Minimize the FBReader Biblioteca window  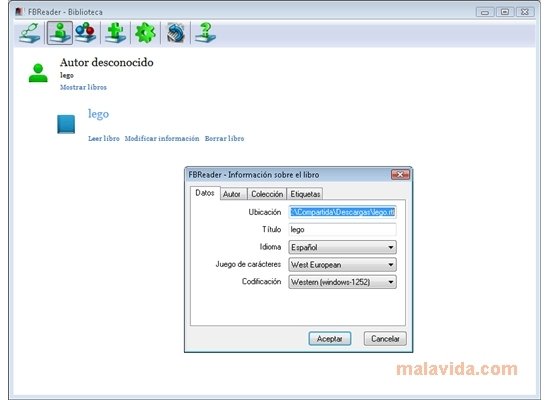tap(485, 12)
